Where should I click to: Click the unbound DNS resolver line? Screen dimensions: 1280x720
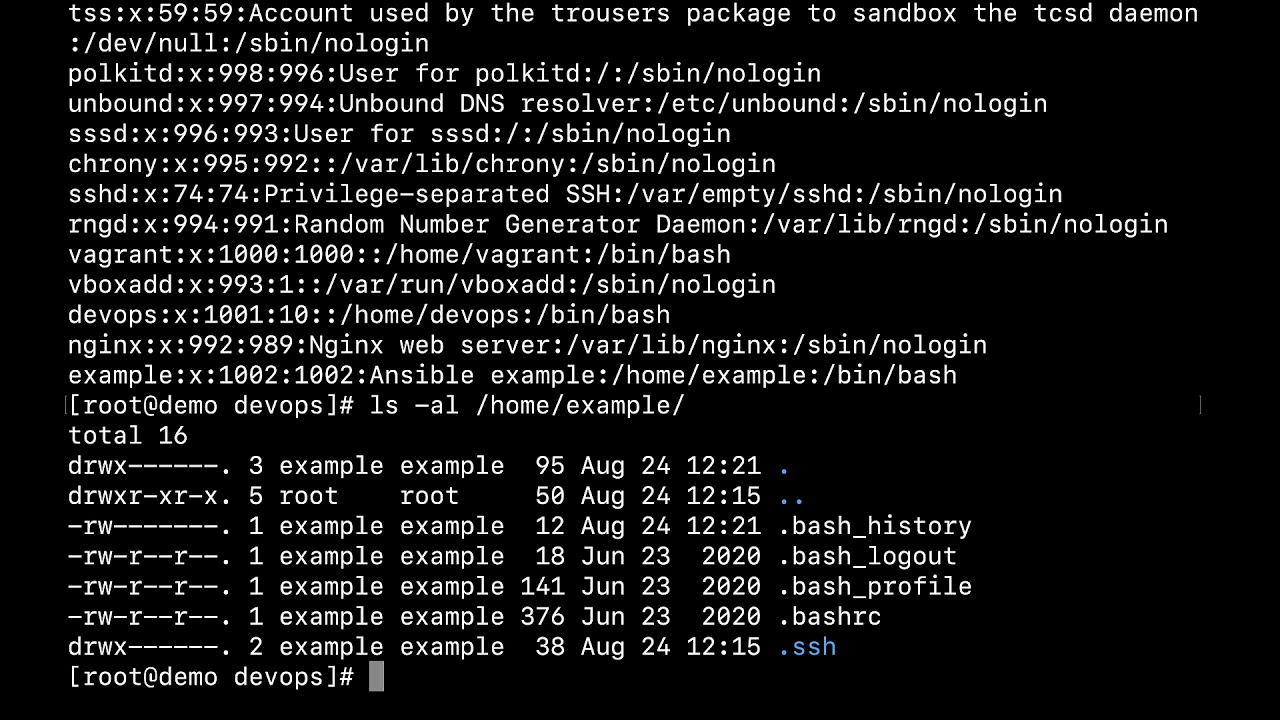coord(557,103)
